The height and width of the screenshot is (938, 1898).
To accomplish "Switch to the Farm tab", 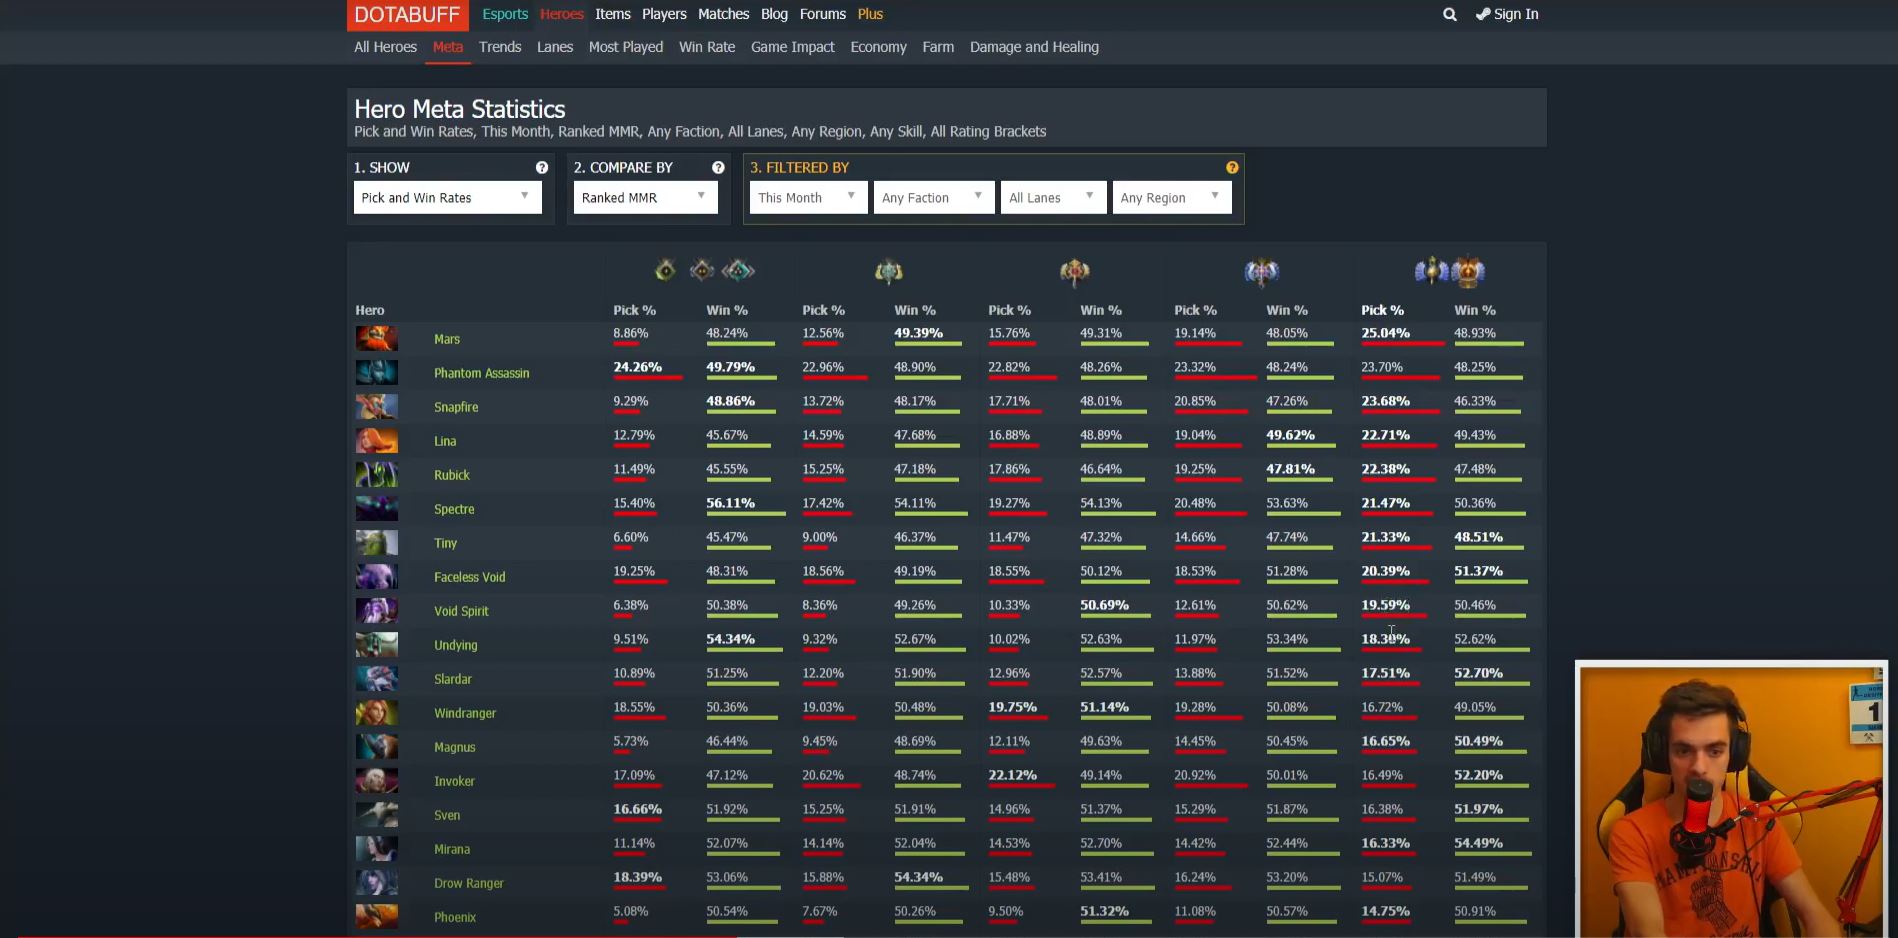I will click(938, 47).
